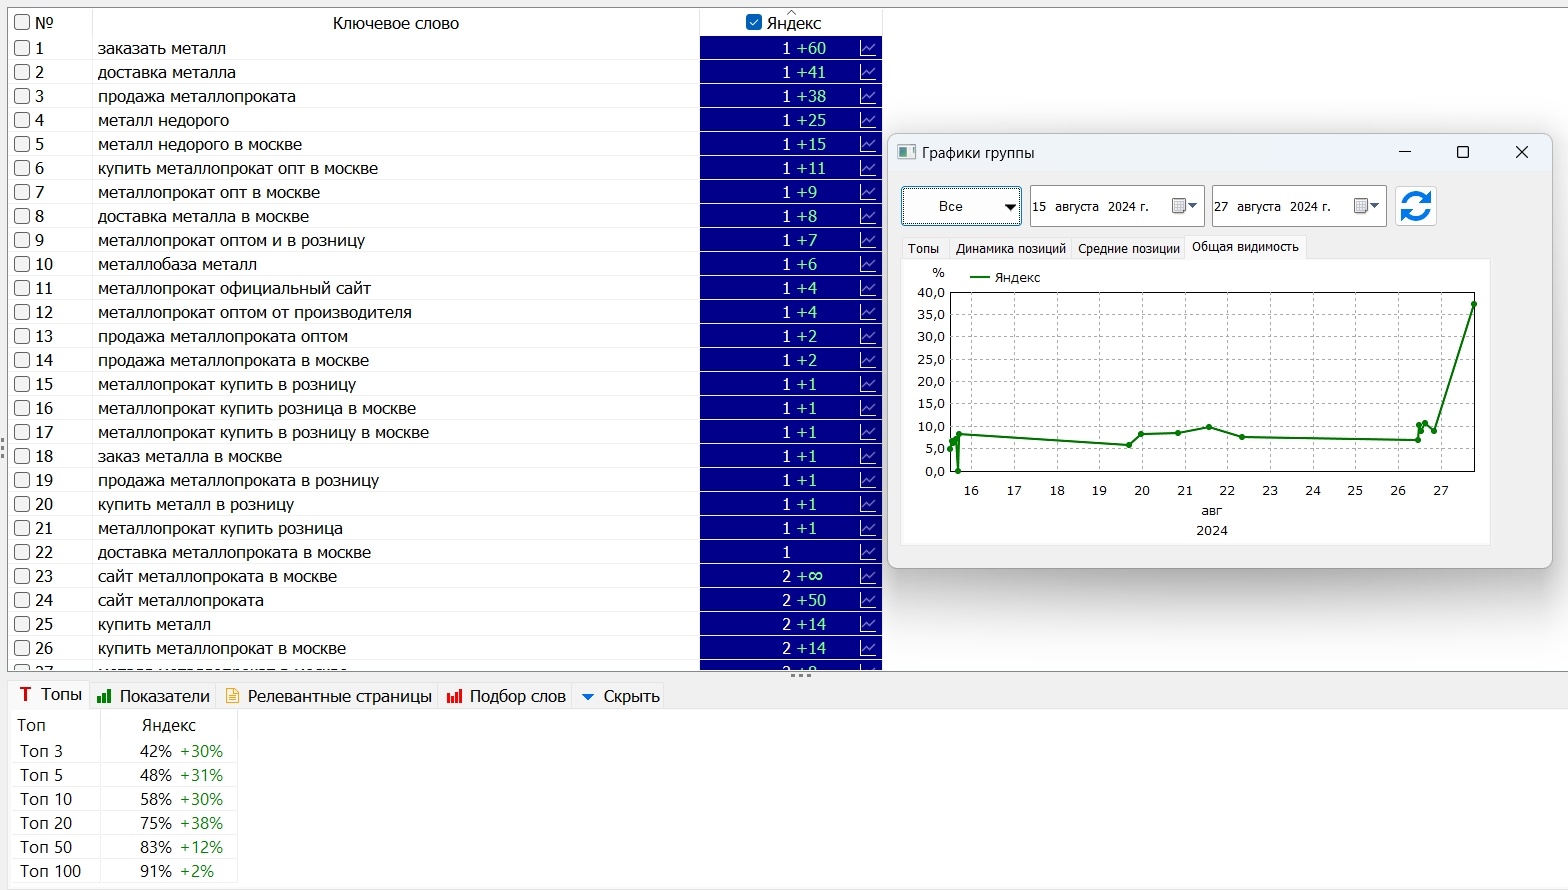Open chart icon for купить металл row

(x=868, y=624)
